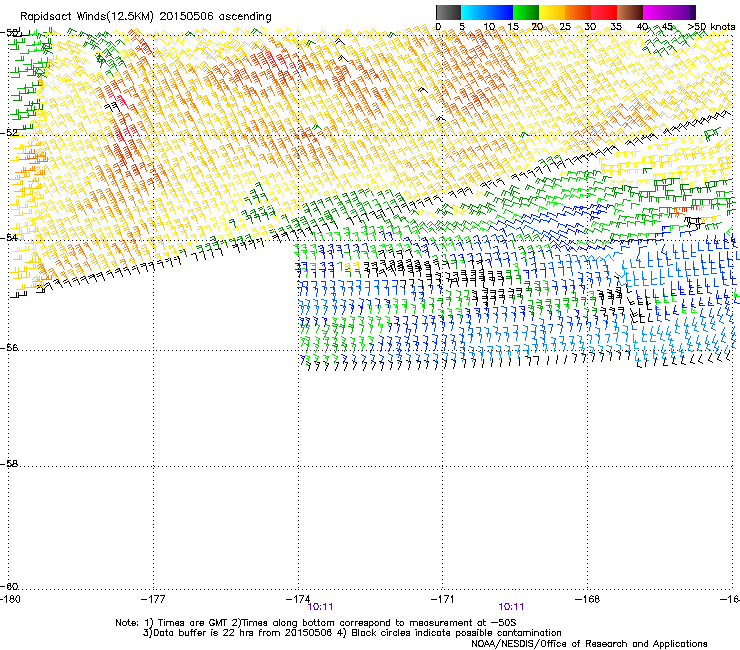Screen dimensions: 740x650
Task: Click the -171 longitude axis label
Action: [443, 599]
